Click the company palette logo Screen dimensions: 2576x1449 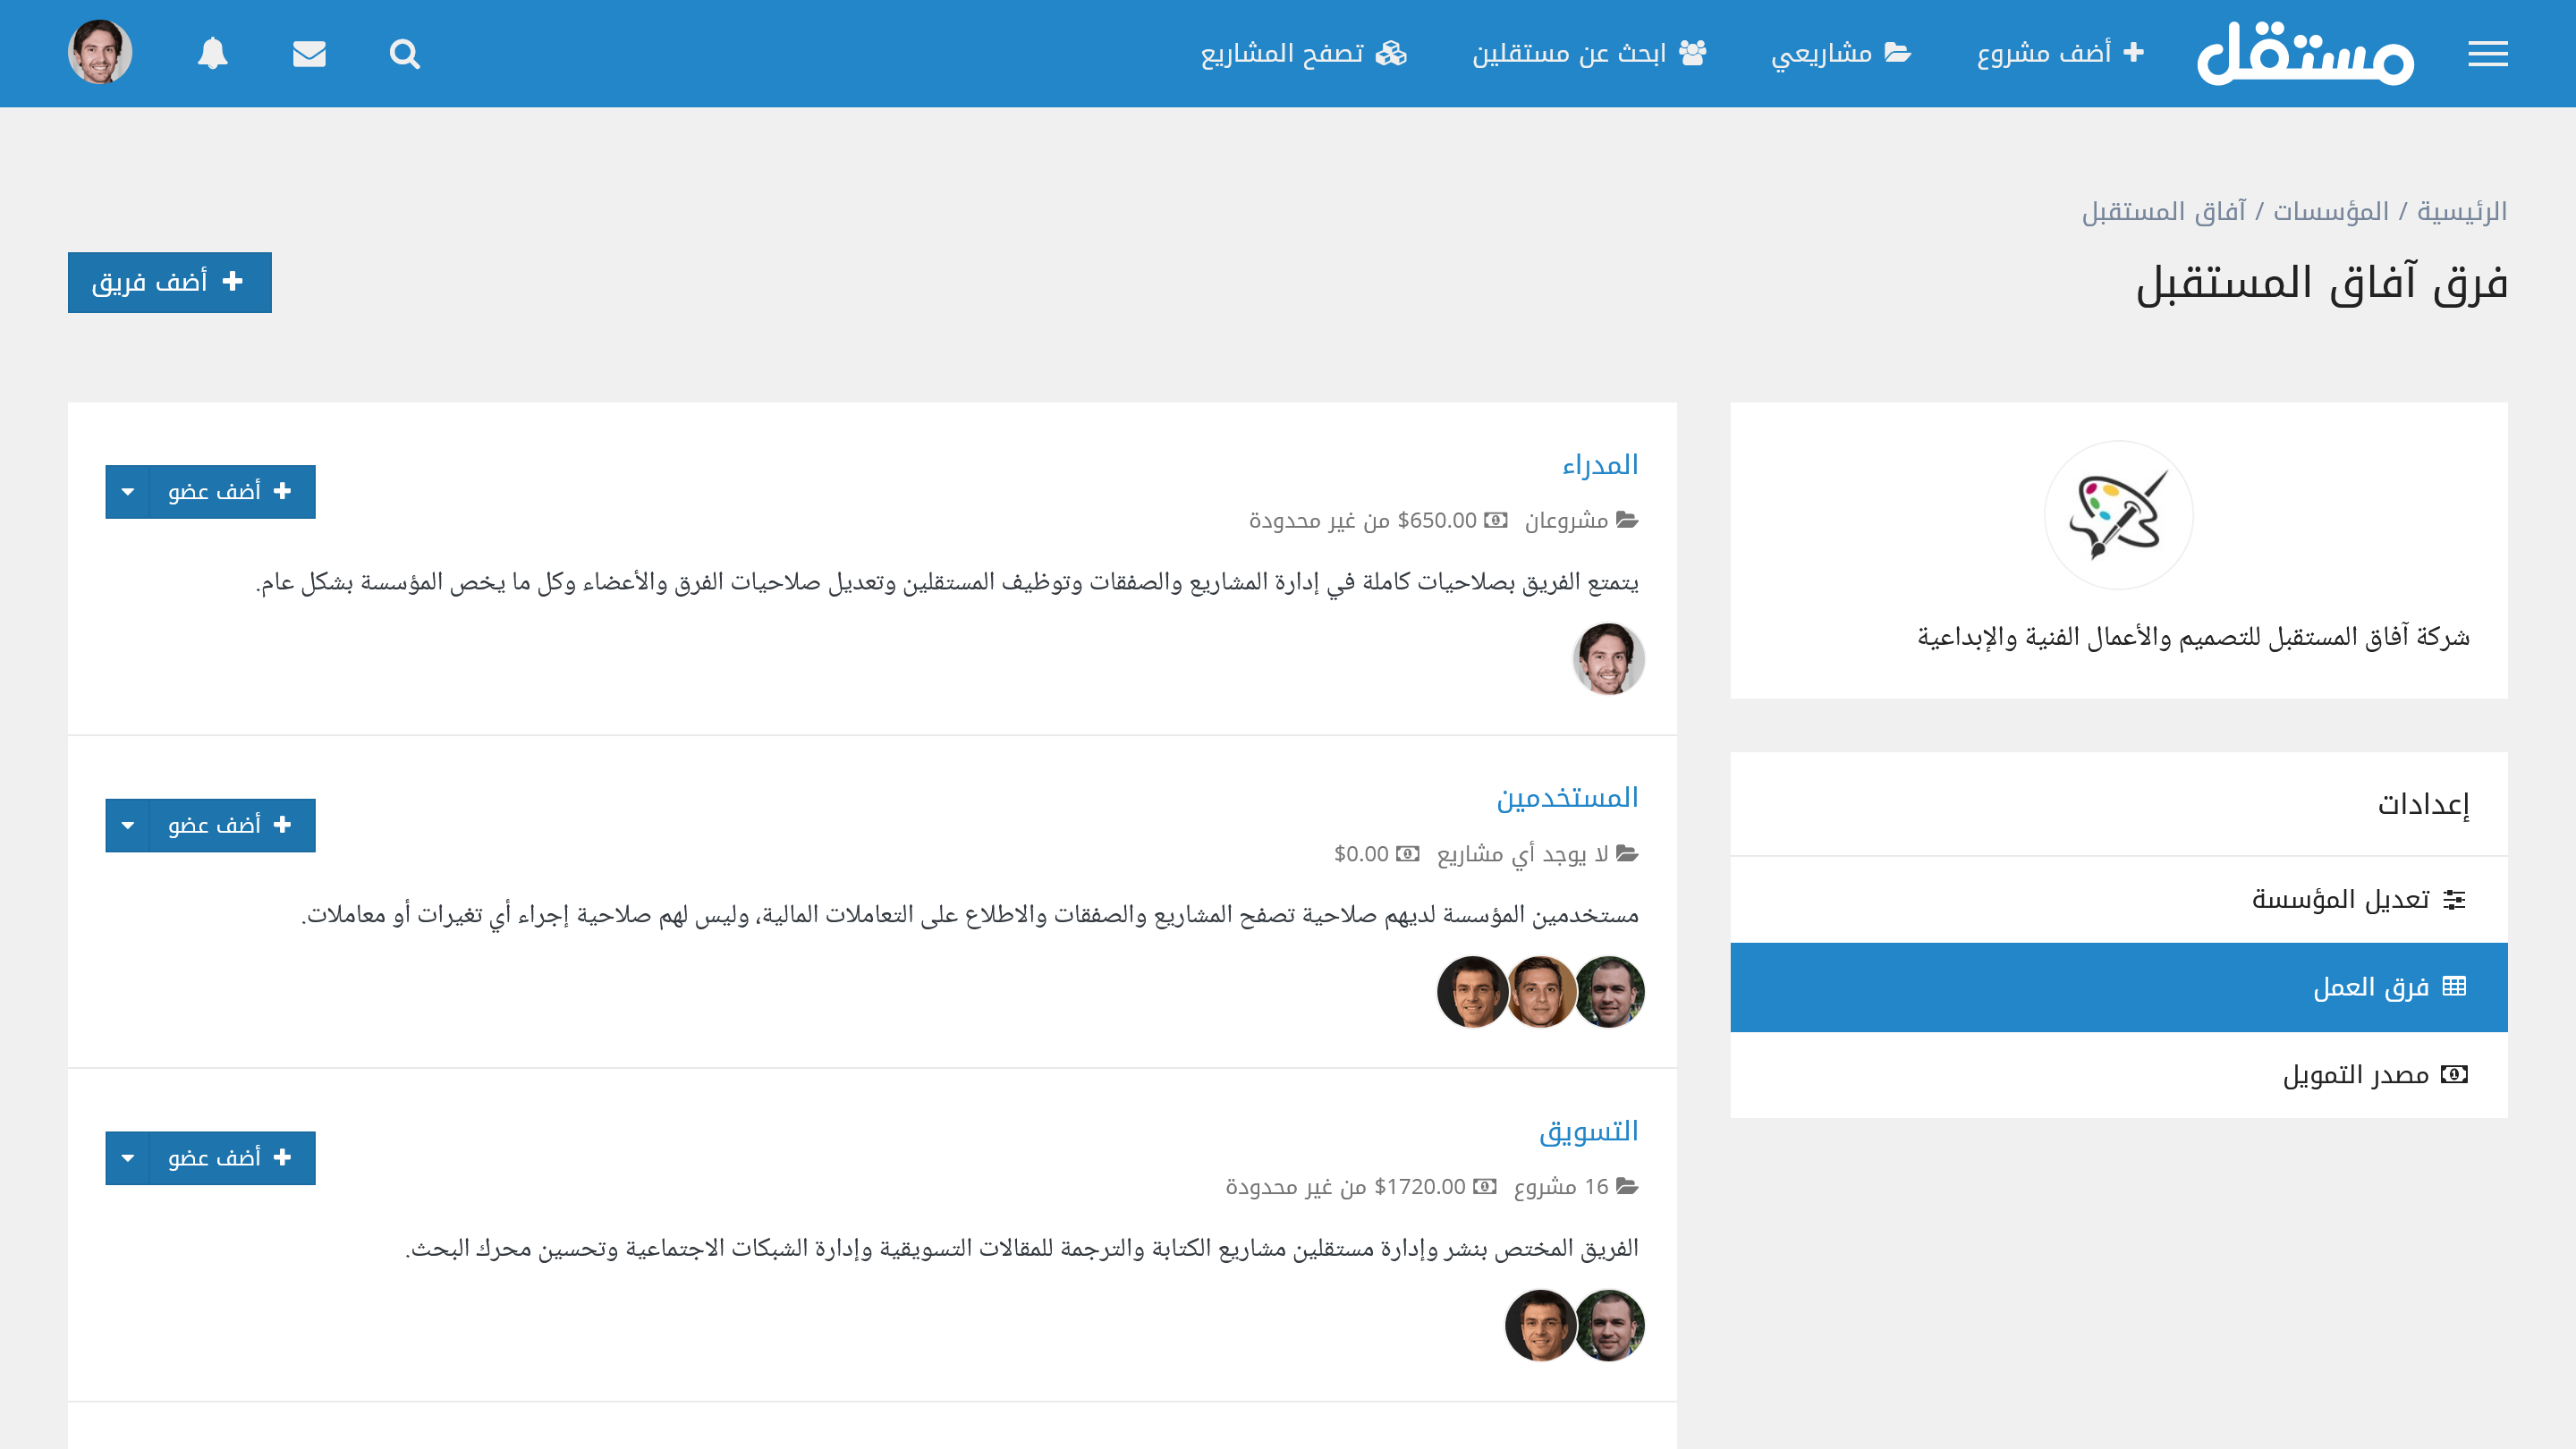point(2118,515)
